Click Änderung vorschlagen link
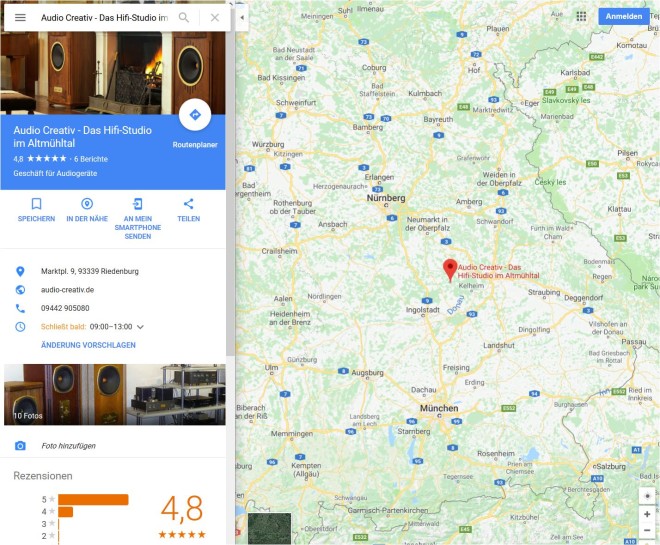Image resolution: width=660 pixels, height=545 pixels. 88,345
